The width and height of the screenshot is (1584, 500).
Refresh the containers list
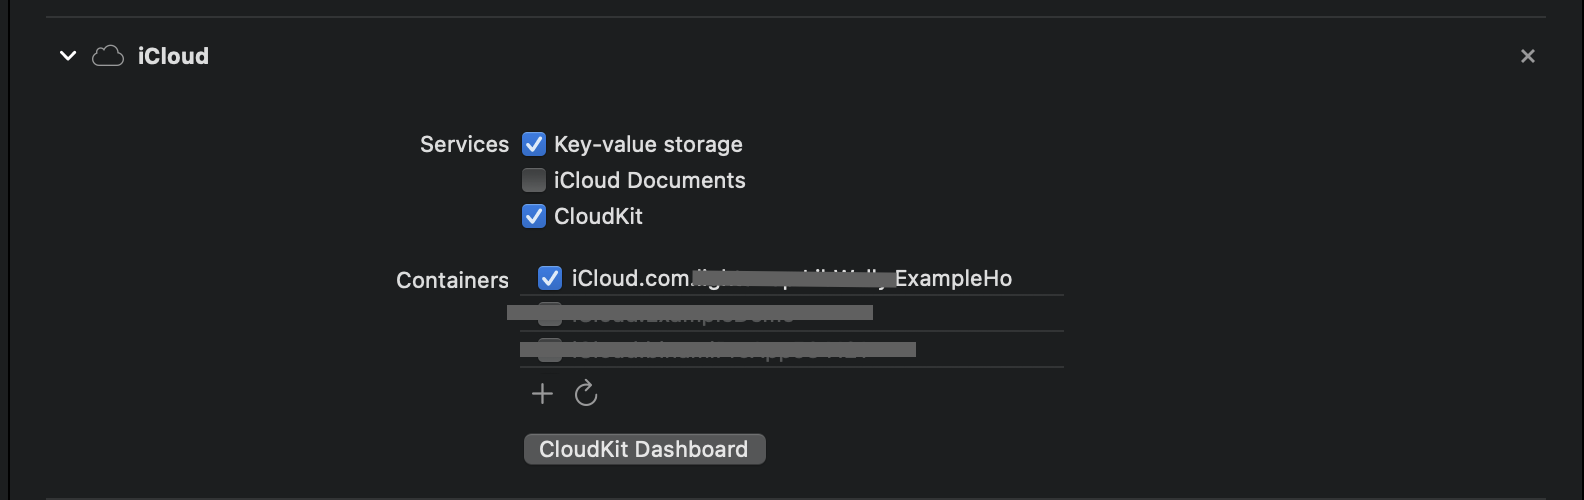coord(586,394)
